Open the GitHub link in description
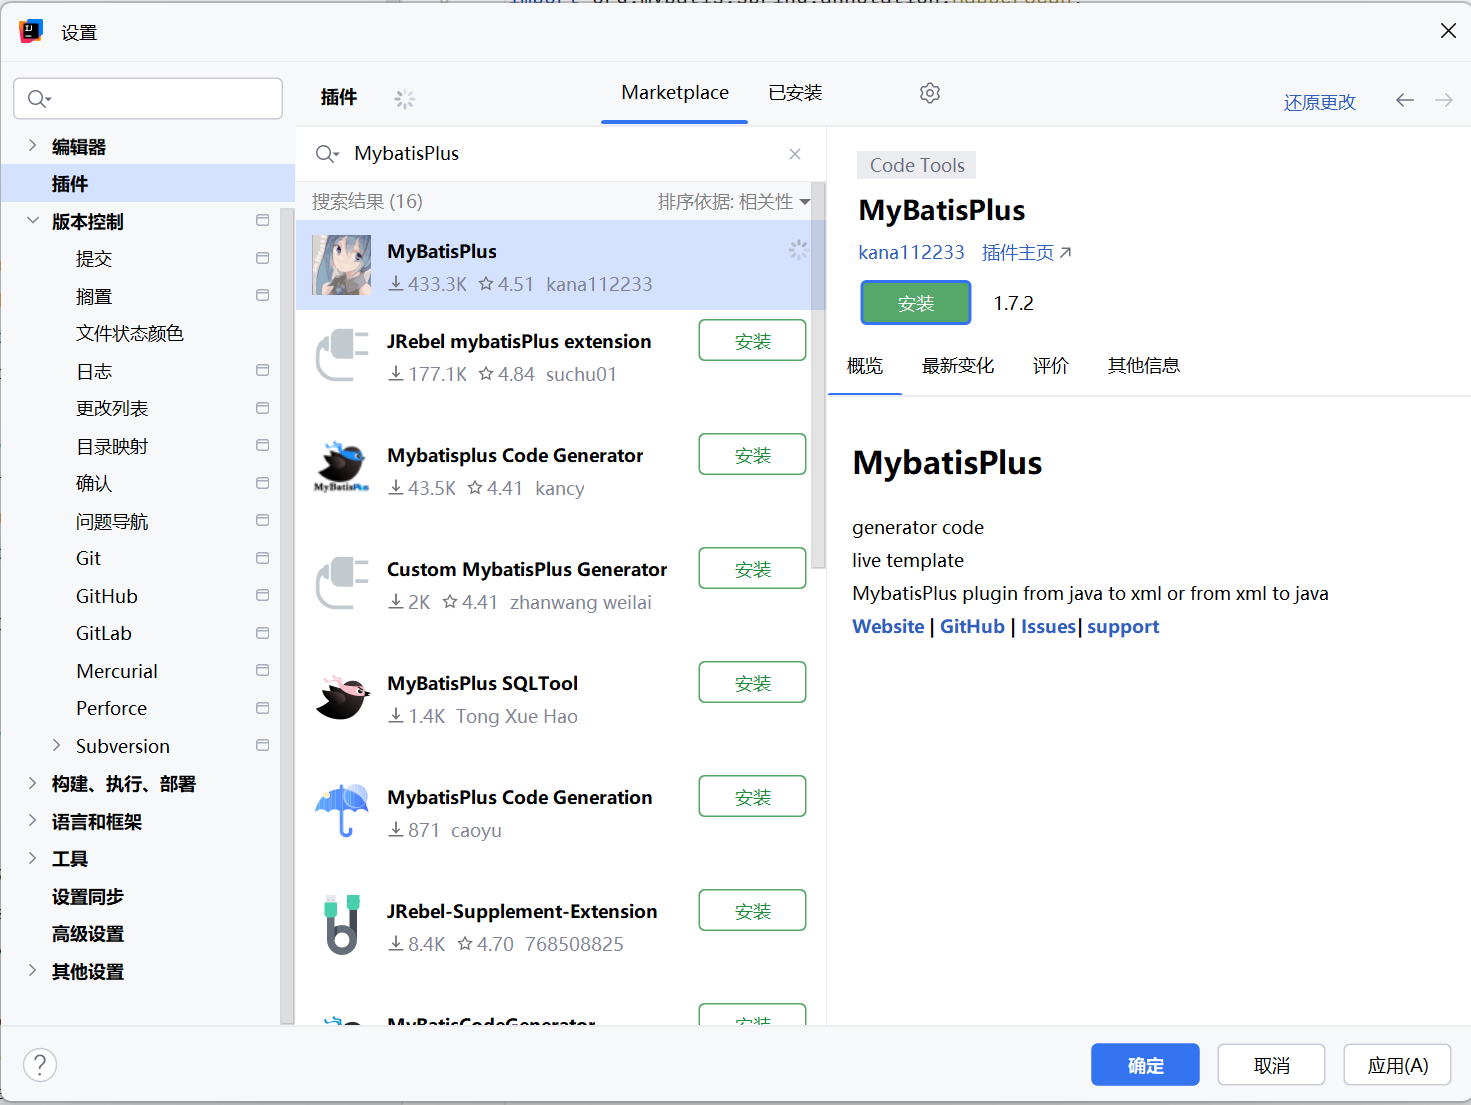Viewport: 1471px width, 1105px height. pyautogui.click(x=972, y=627)
